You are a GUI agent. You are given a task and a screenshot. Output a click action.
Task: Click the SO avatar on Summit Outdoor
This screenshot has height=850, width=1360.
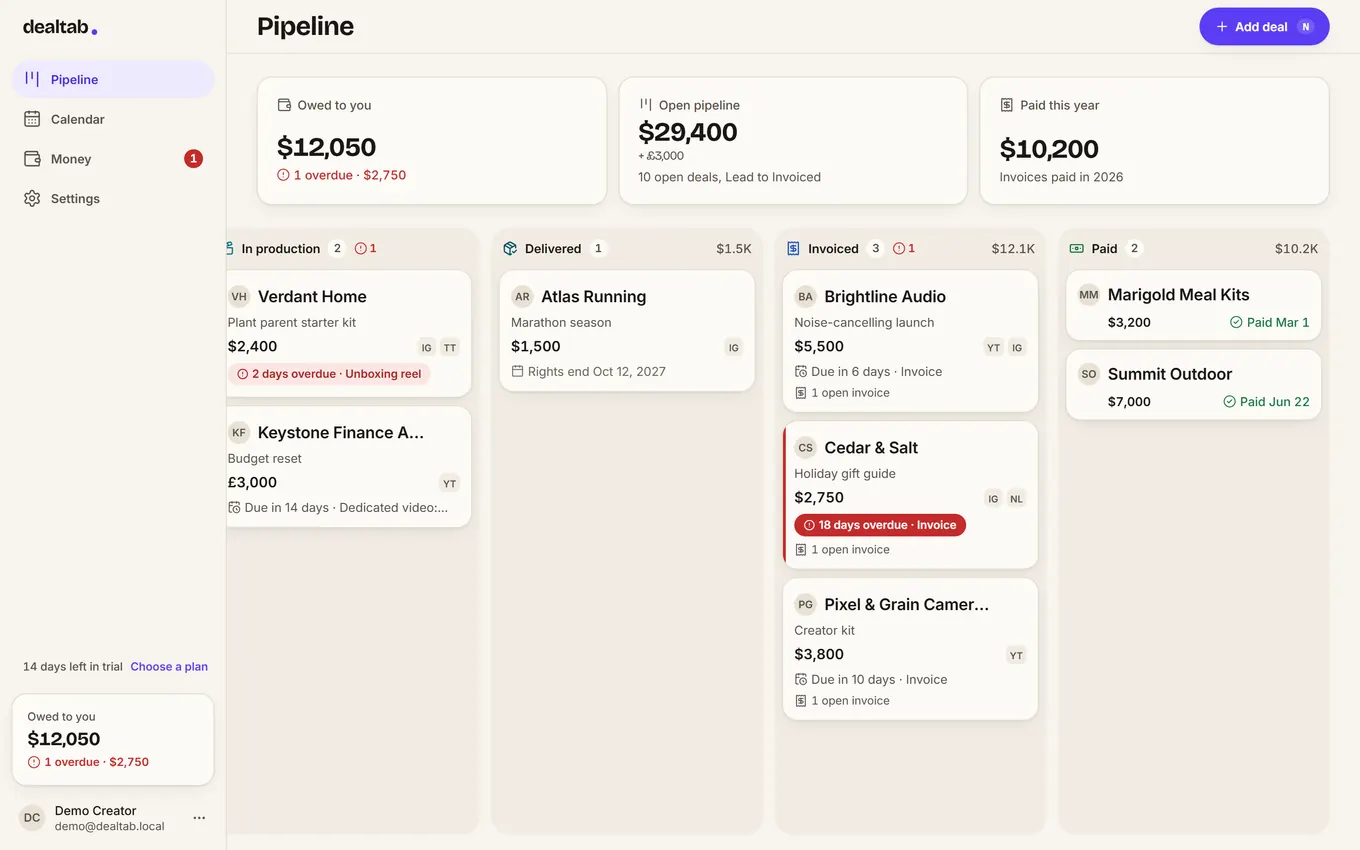(x=1089, y=374)
